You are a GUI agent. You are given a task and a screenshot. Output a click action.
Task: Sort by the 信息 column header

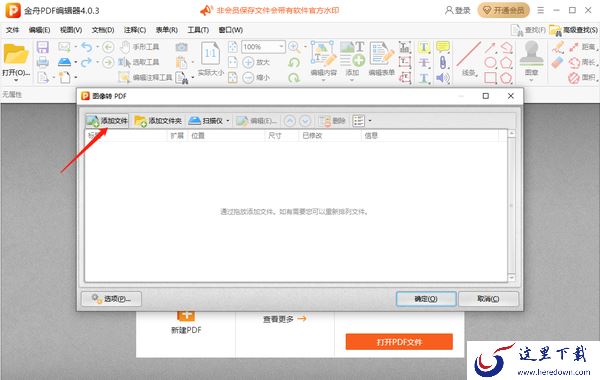pos(430,135)
